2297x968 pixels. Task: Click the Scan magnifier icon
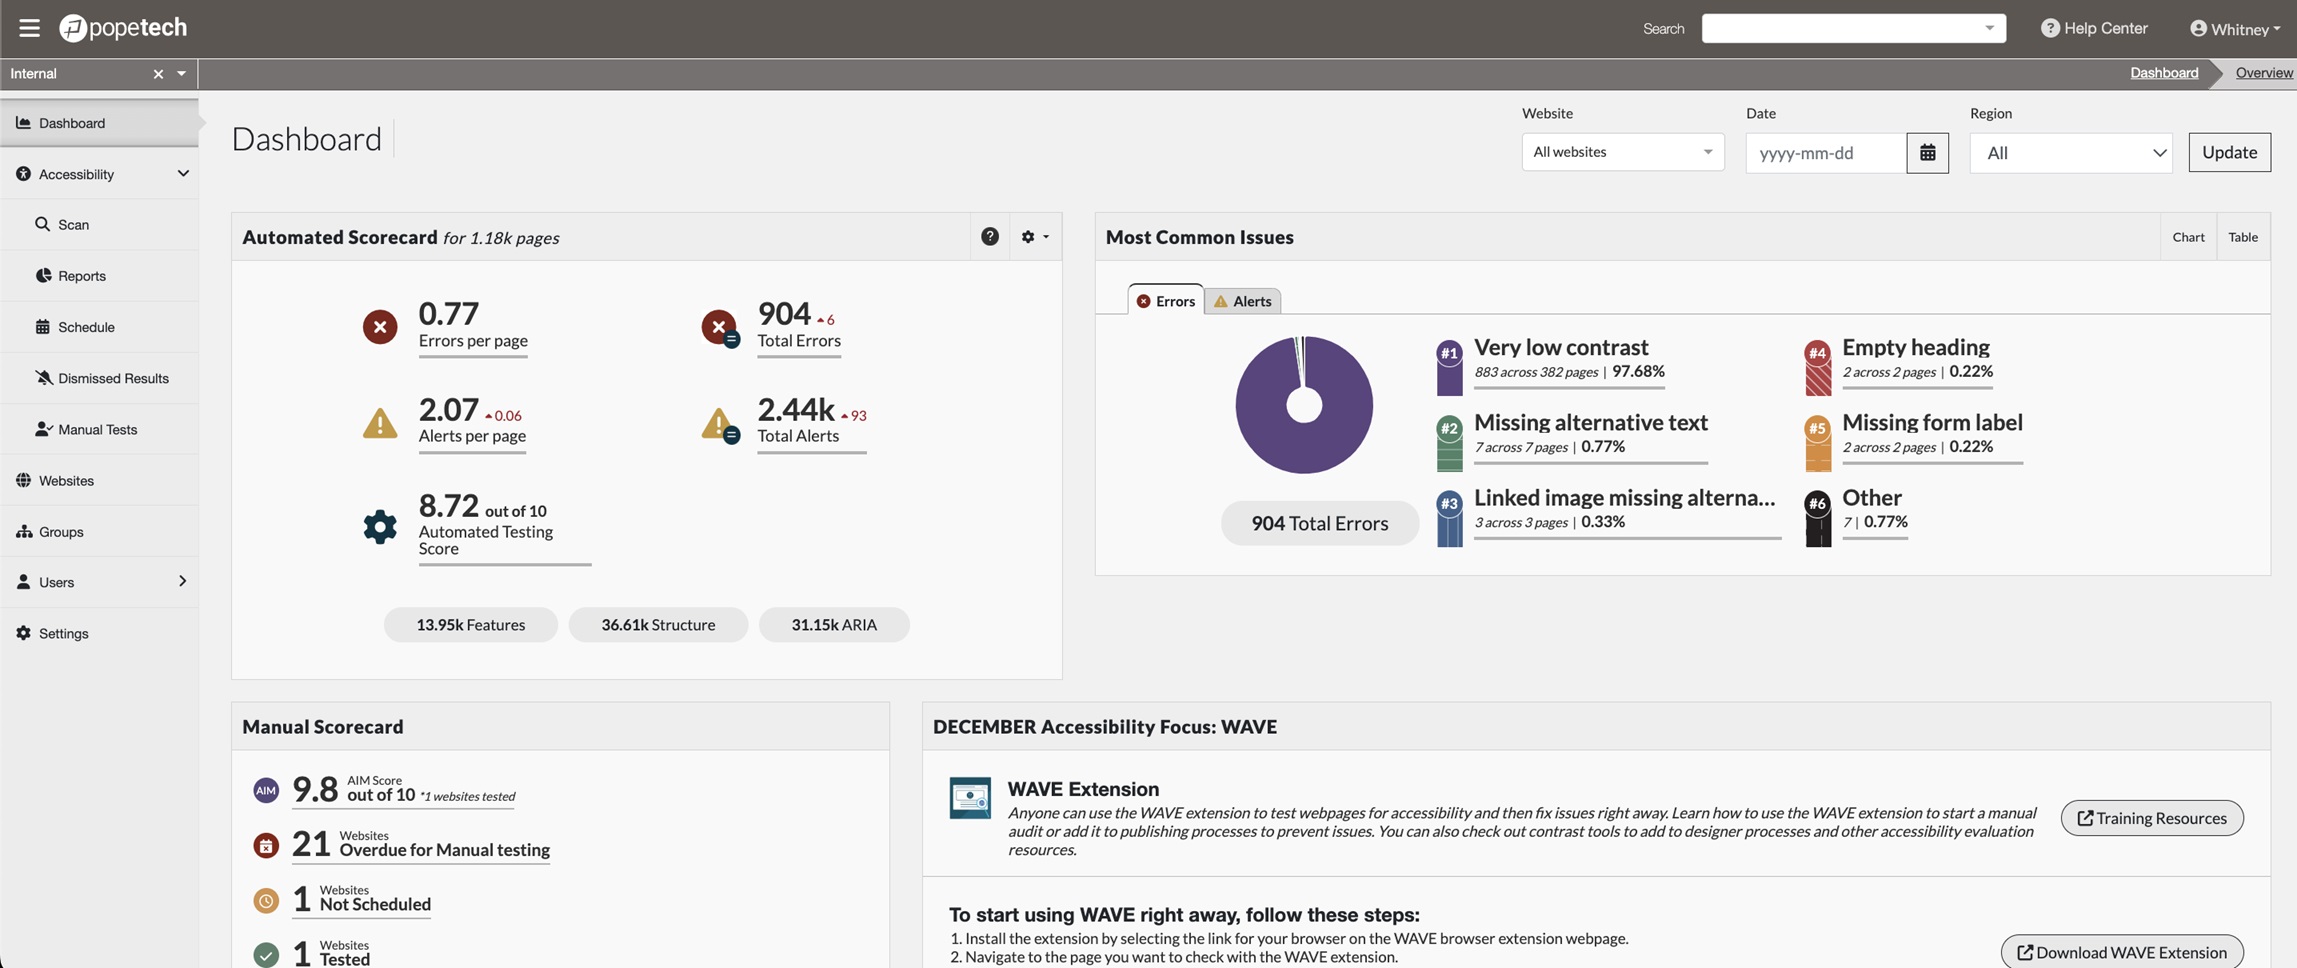pos(43,224)
